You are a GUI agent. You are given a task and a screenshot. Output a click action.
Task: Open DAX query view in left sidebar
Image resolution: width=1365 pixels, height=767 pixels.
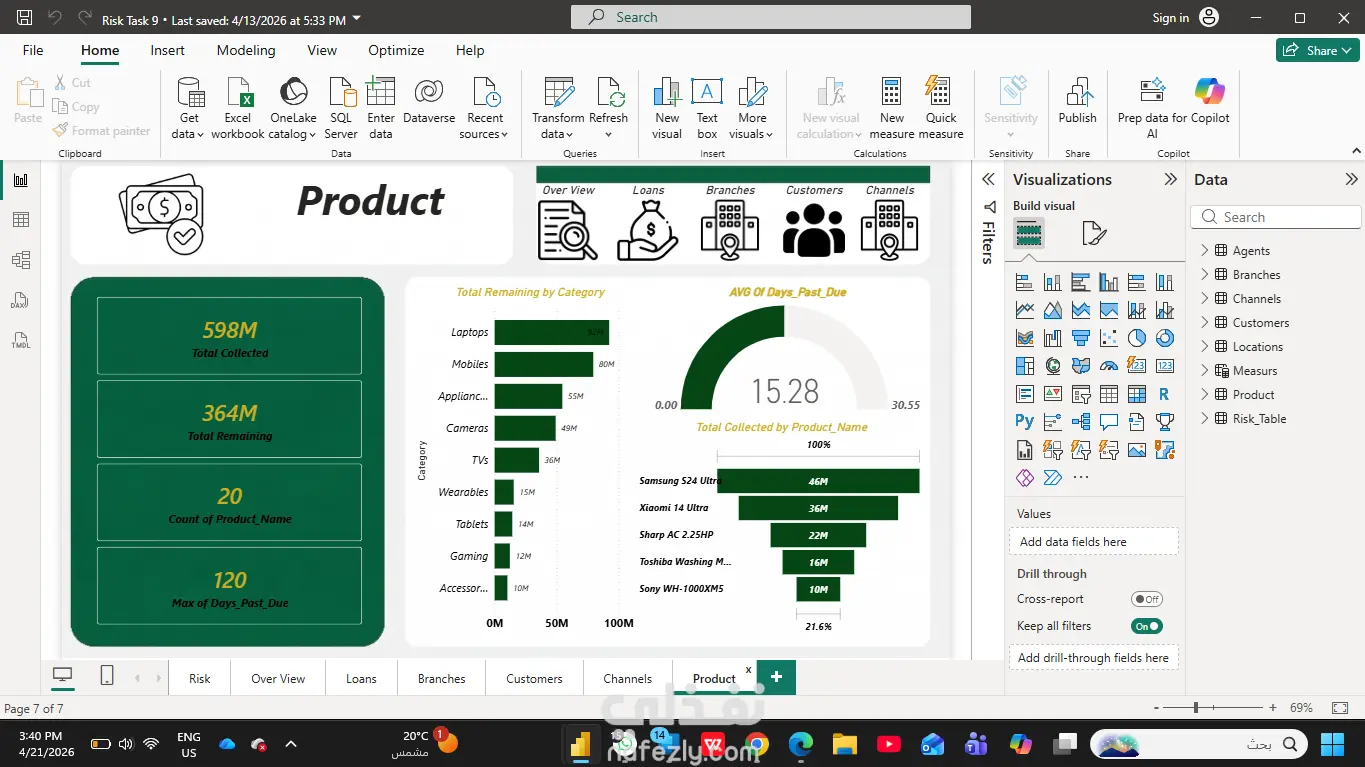pyautogui.click(x=20, y=300)
